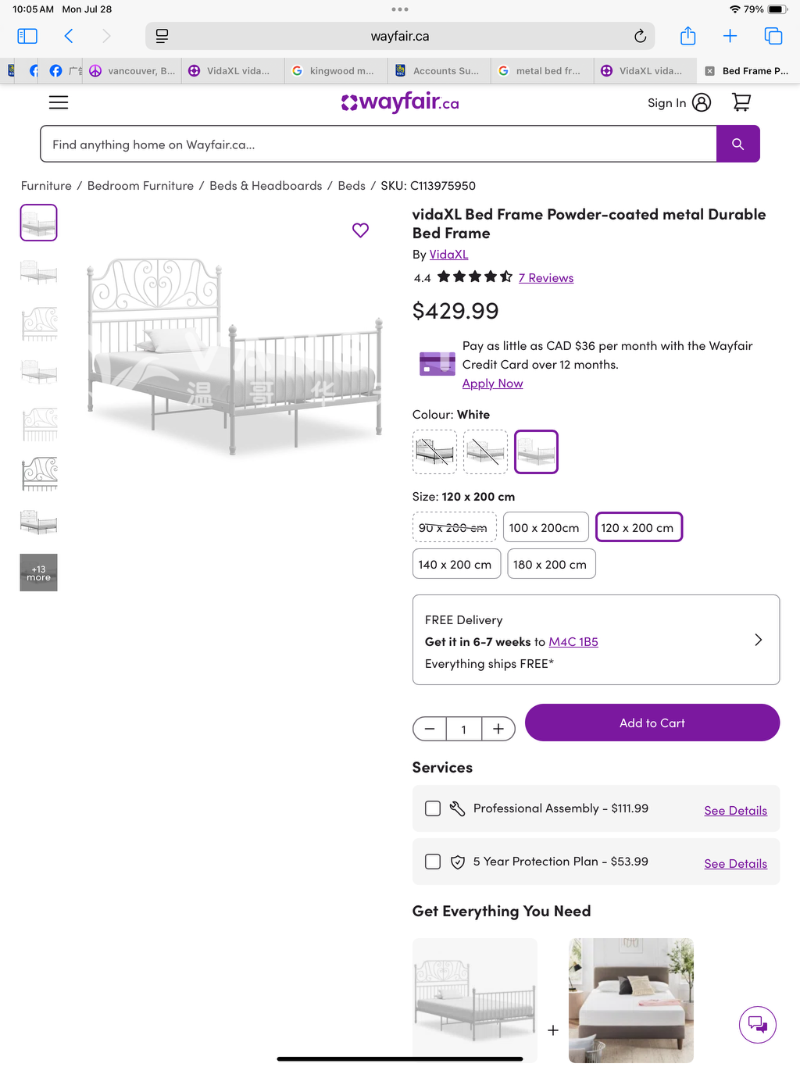The height and width of the screenshot is (1067, 800).
Task: Open the Wayfair hamburger menu
Action: coord(58,102)
